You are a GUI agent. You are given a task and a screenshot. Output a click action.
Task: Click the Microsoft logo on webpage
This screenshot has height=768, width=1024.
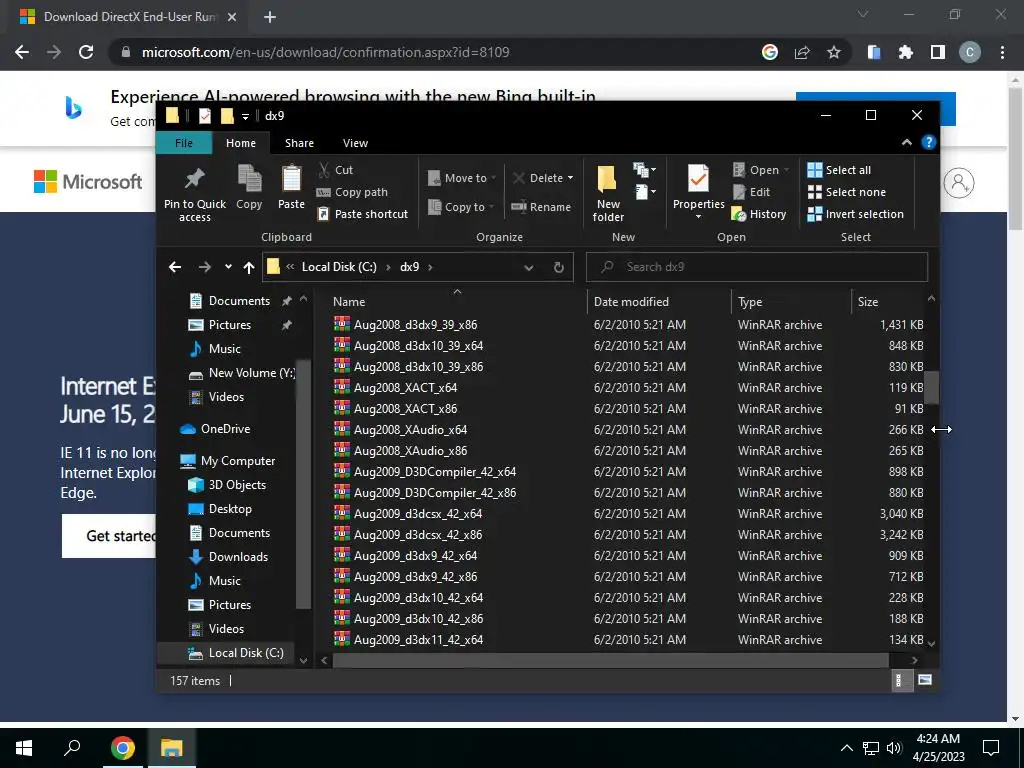(88, 182)
